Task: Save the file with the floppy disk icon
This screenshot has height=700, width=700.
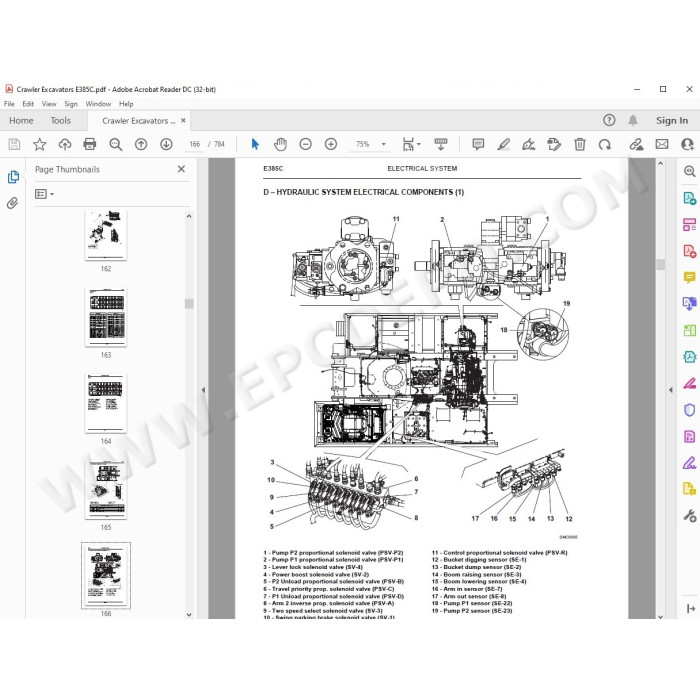Action: (x=14, y=144)
